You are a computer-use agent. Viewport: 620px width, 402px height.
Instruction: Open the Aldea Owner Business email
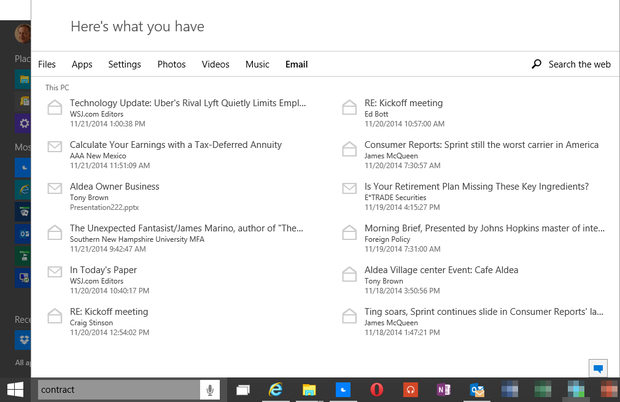pyautogui.click(x=114, y=186)
